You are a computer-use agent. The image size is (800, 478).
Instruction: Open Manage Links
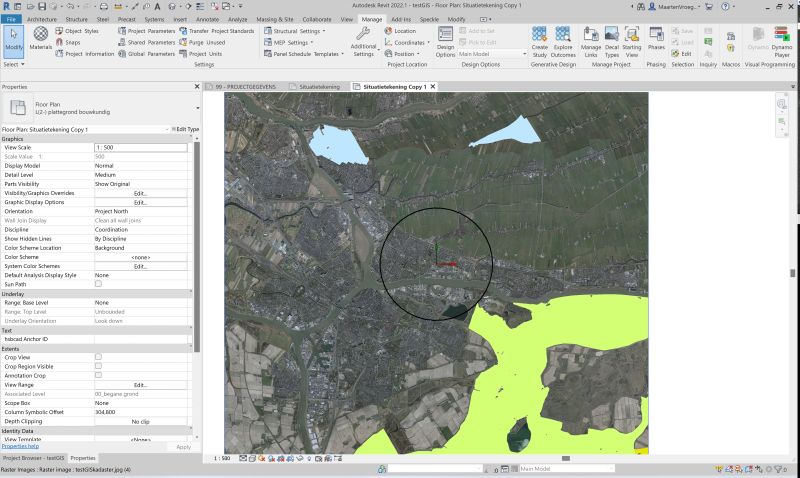pyautogui.click(x=591, y=42)
